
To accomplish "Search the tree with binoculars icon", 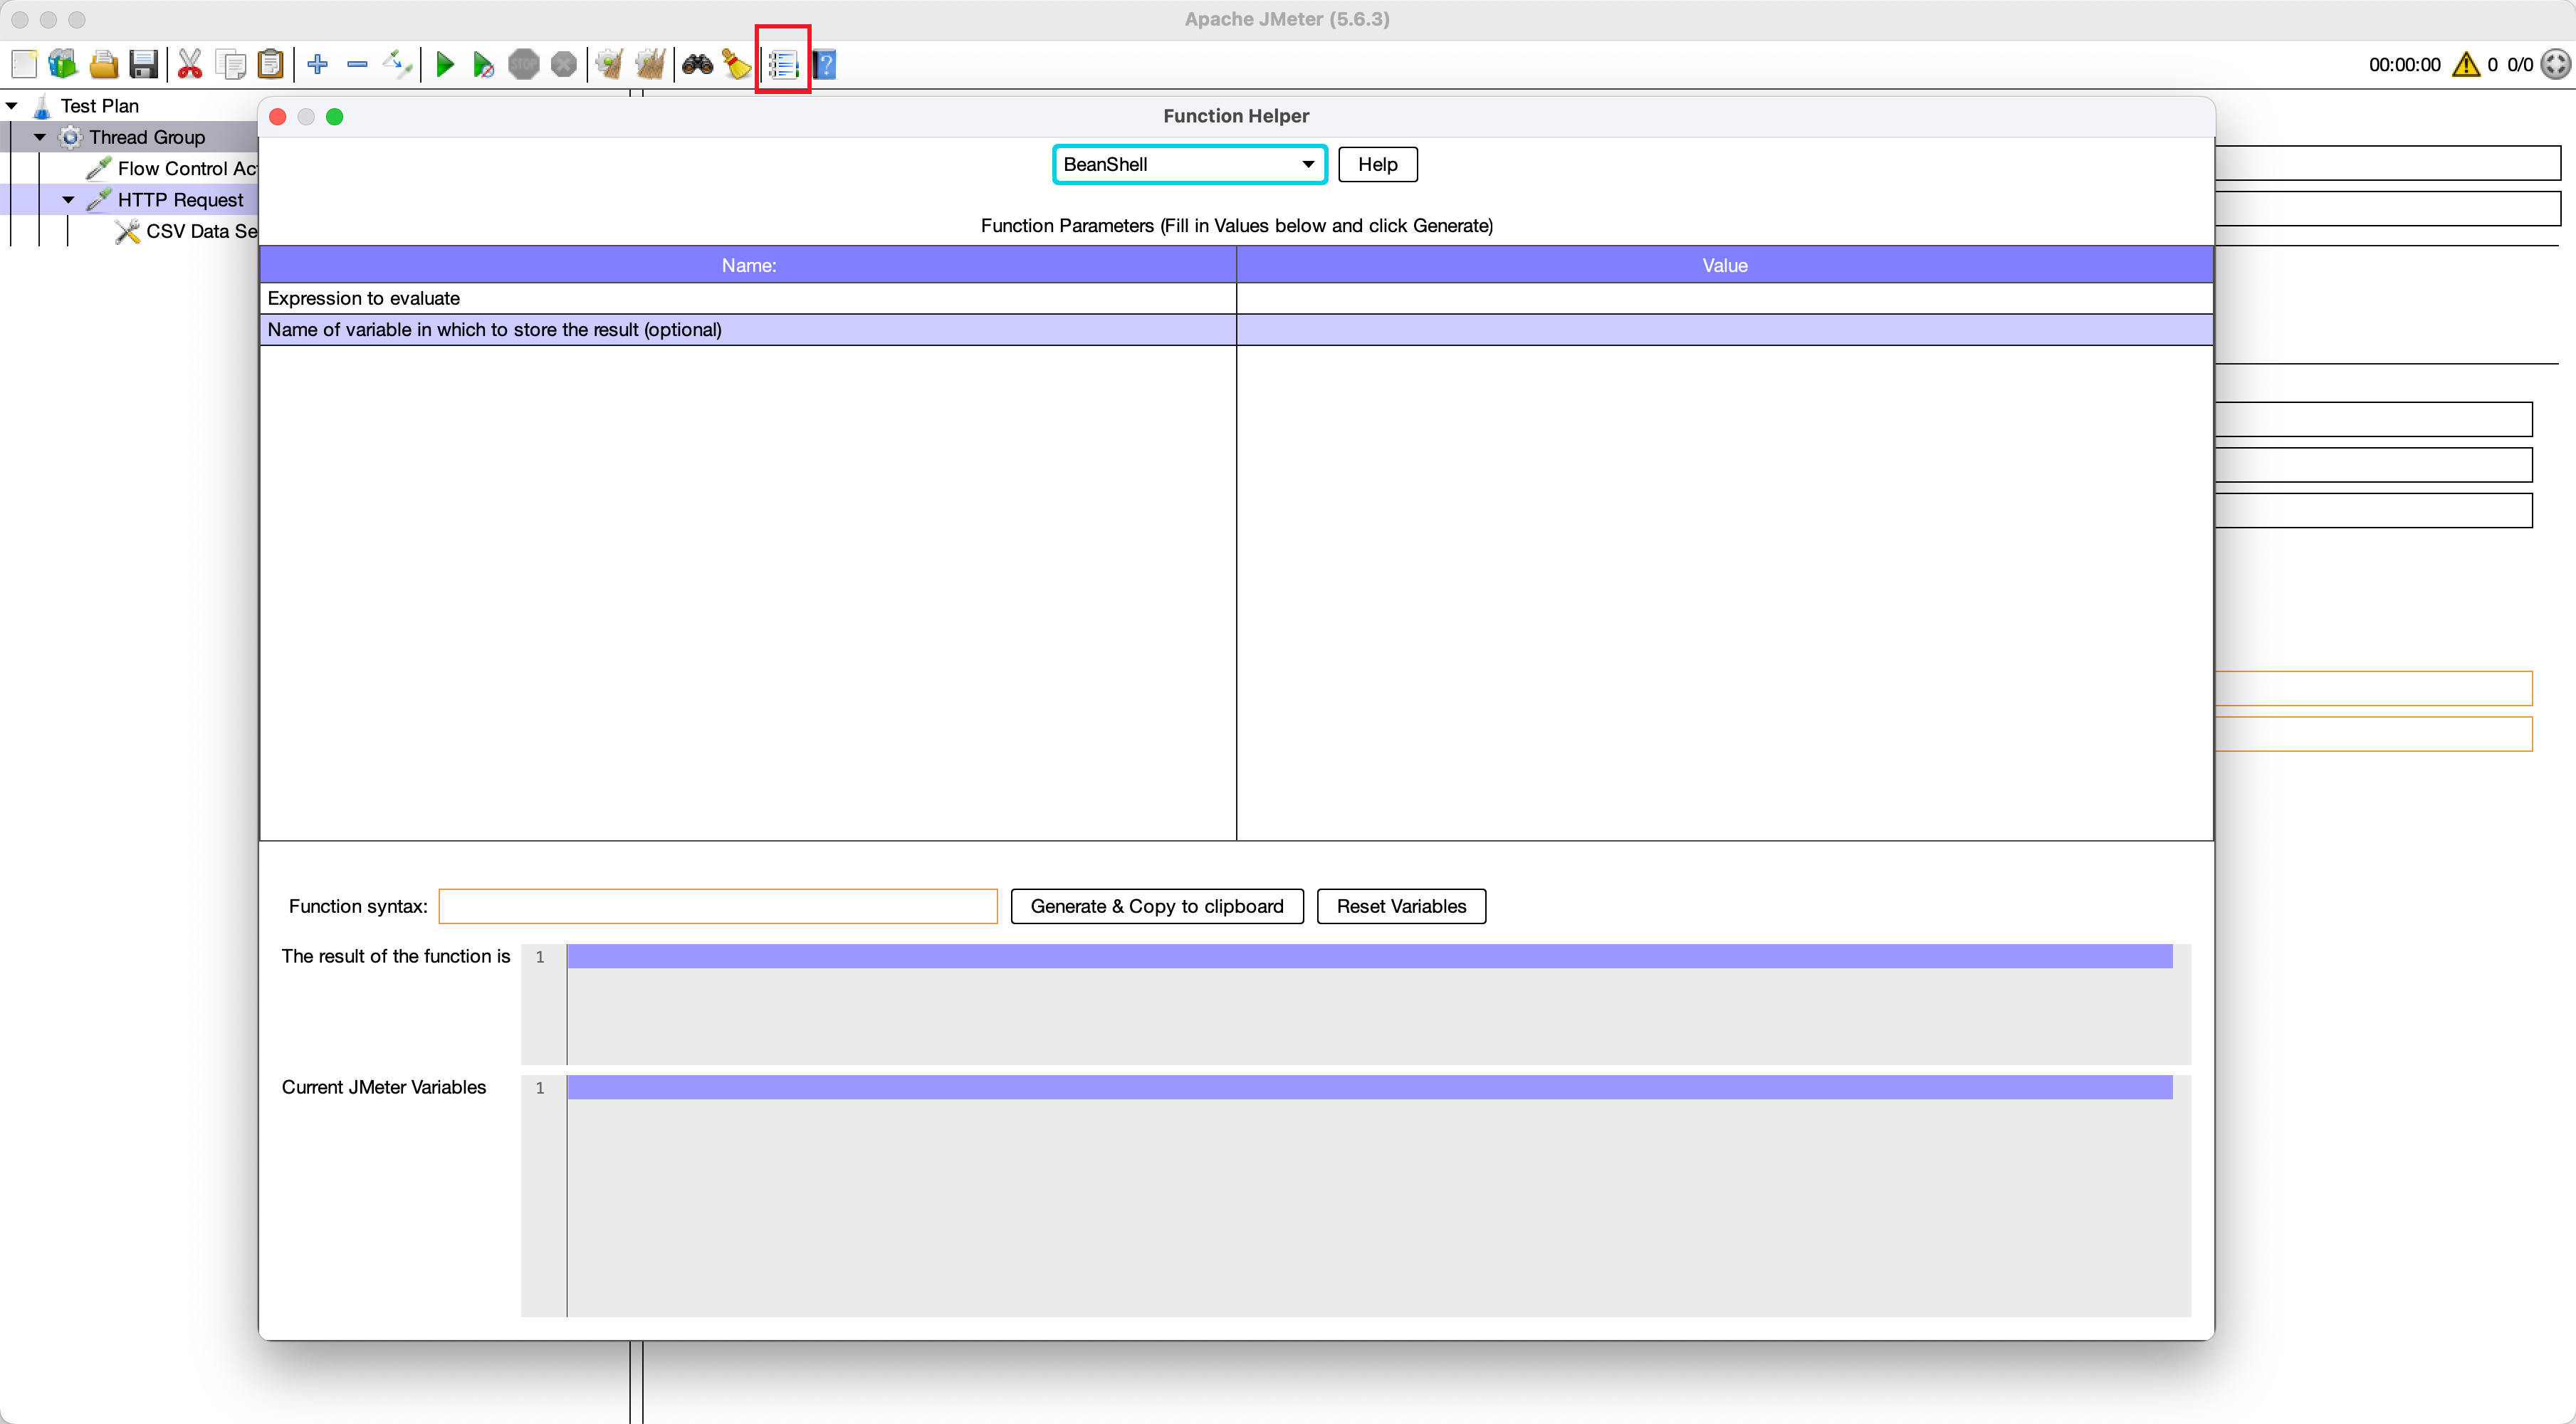I will tap(697, 65).
